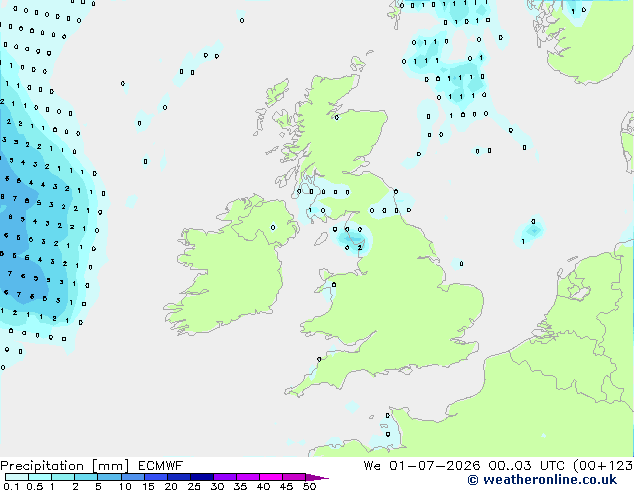Click the legend label '20'

pyautogui.click(x=171, y=486)
